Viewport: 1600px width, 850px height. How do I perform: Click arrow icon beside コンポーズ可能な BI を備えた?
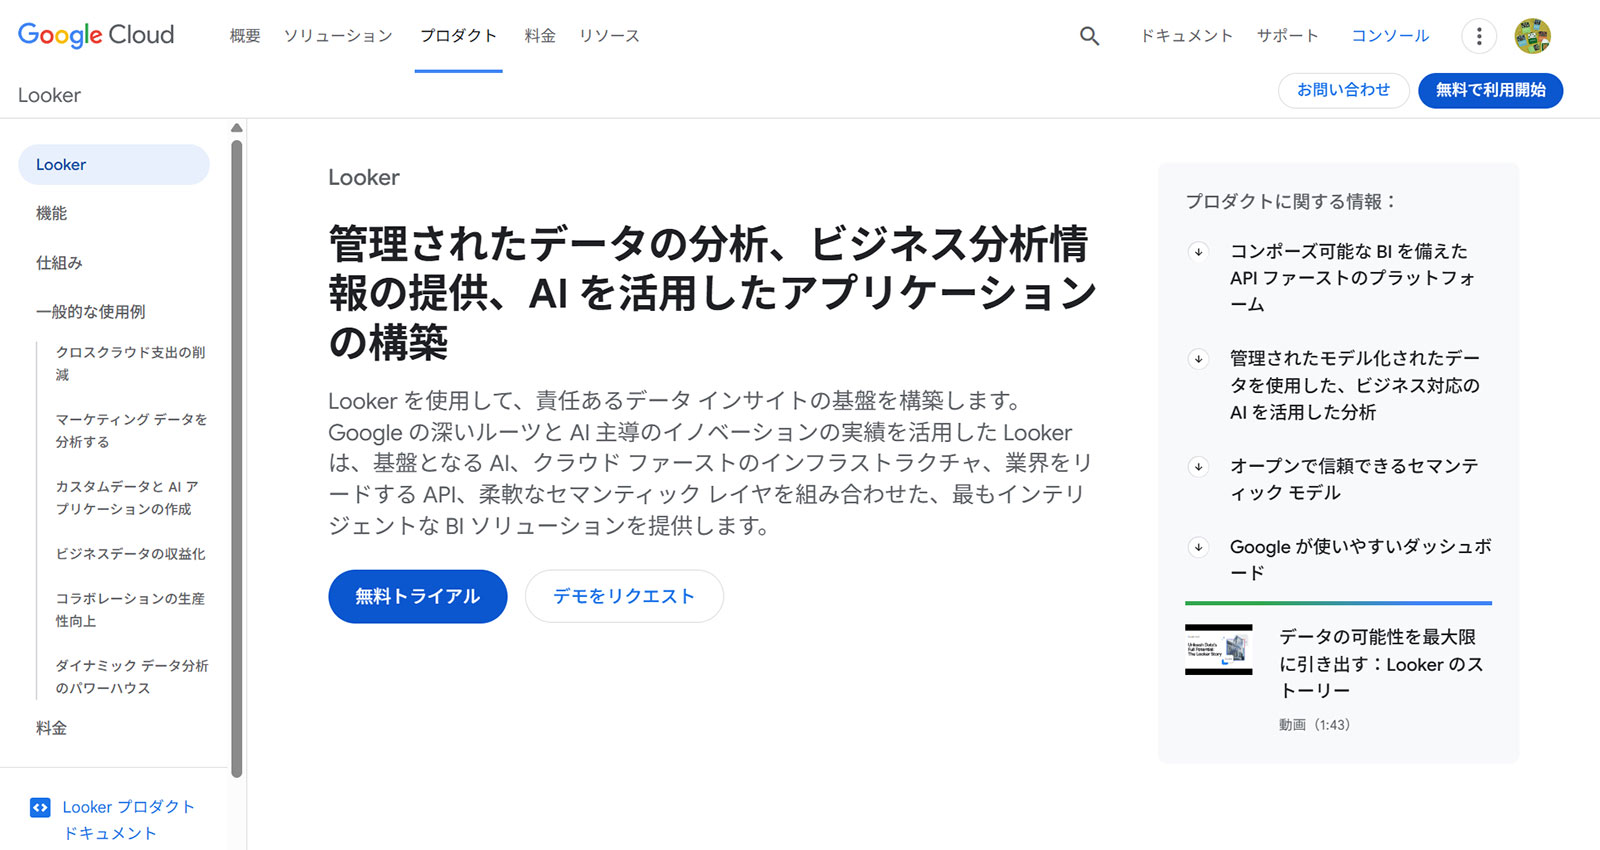click(x=1198, y=251)
